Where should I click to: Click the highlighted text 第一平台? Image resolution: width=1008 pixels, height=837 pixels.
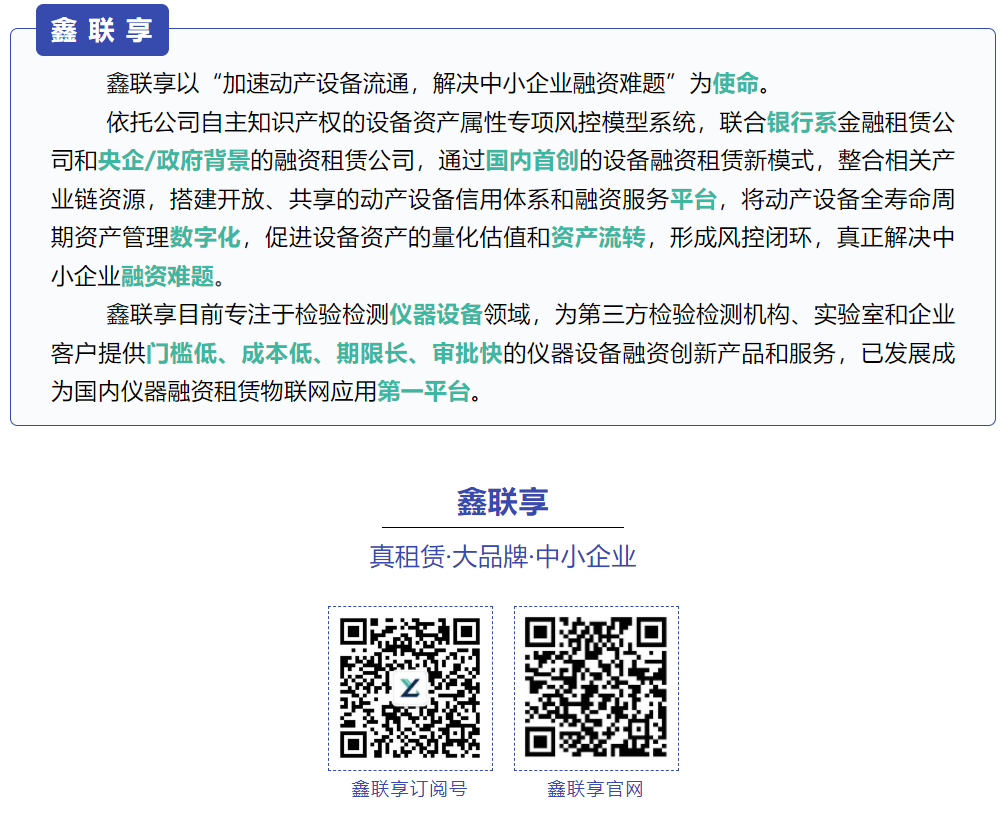pyautogui.click(x=424, y=391)
